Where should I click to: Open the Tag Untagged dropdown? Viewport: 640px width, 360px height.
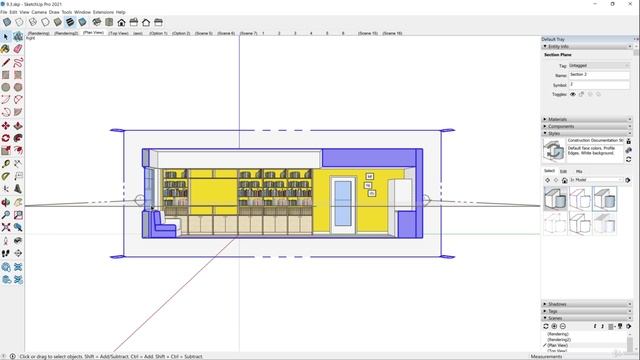599,65
